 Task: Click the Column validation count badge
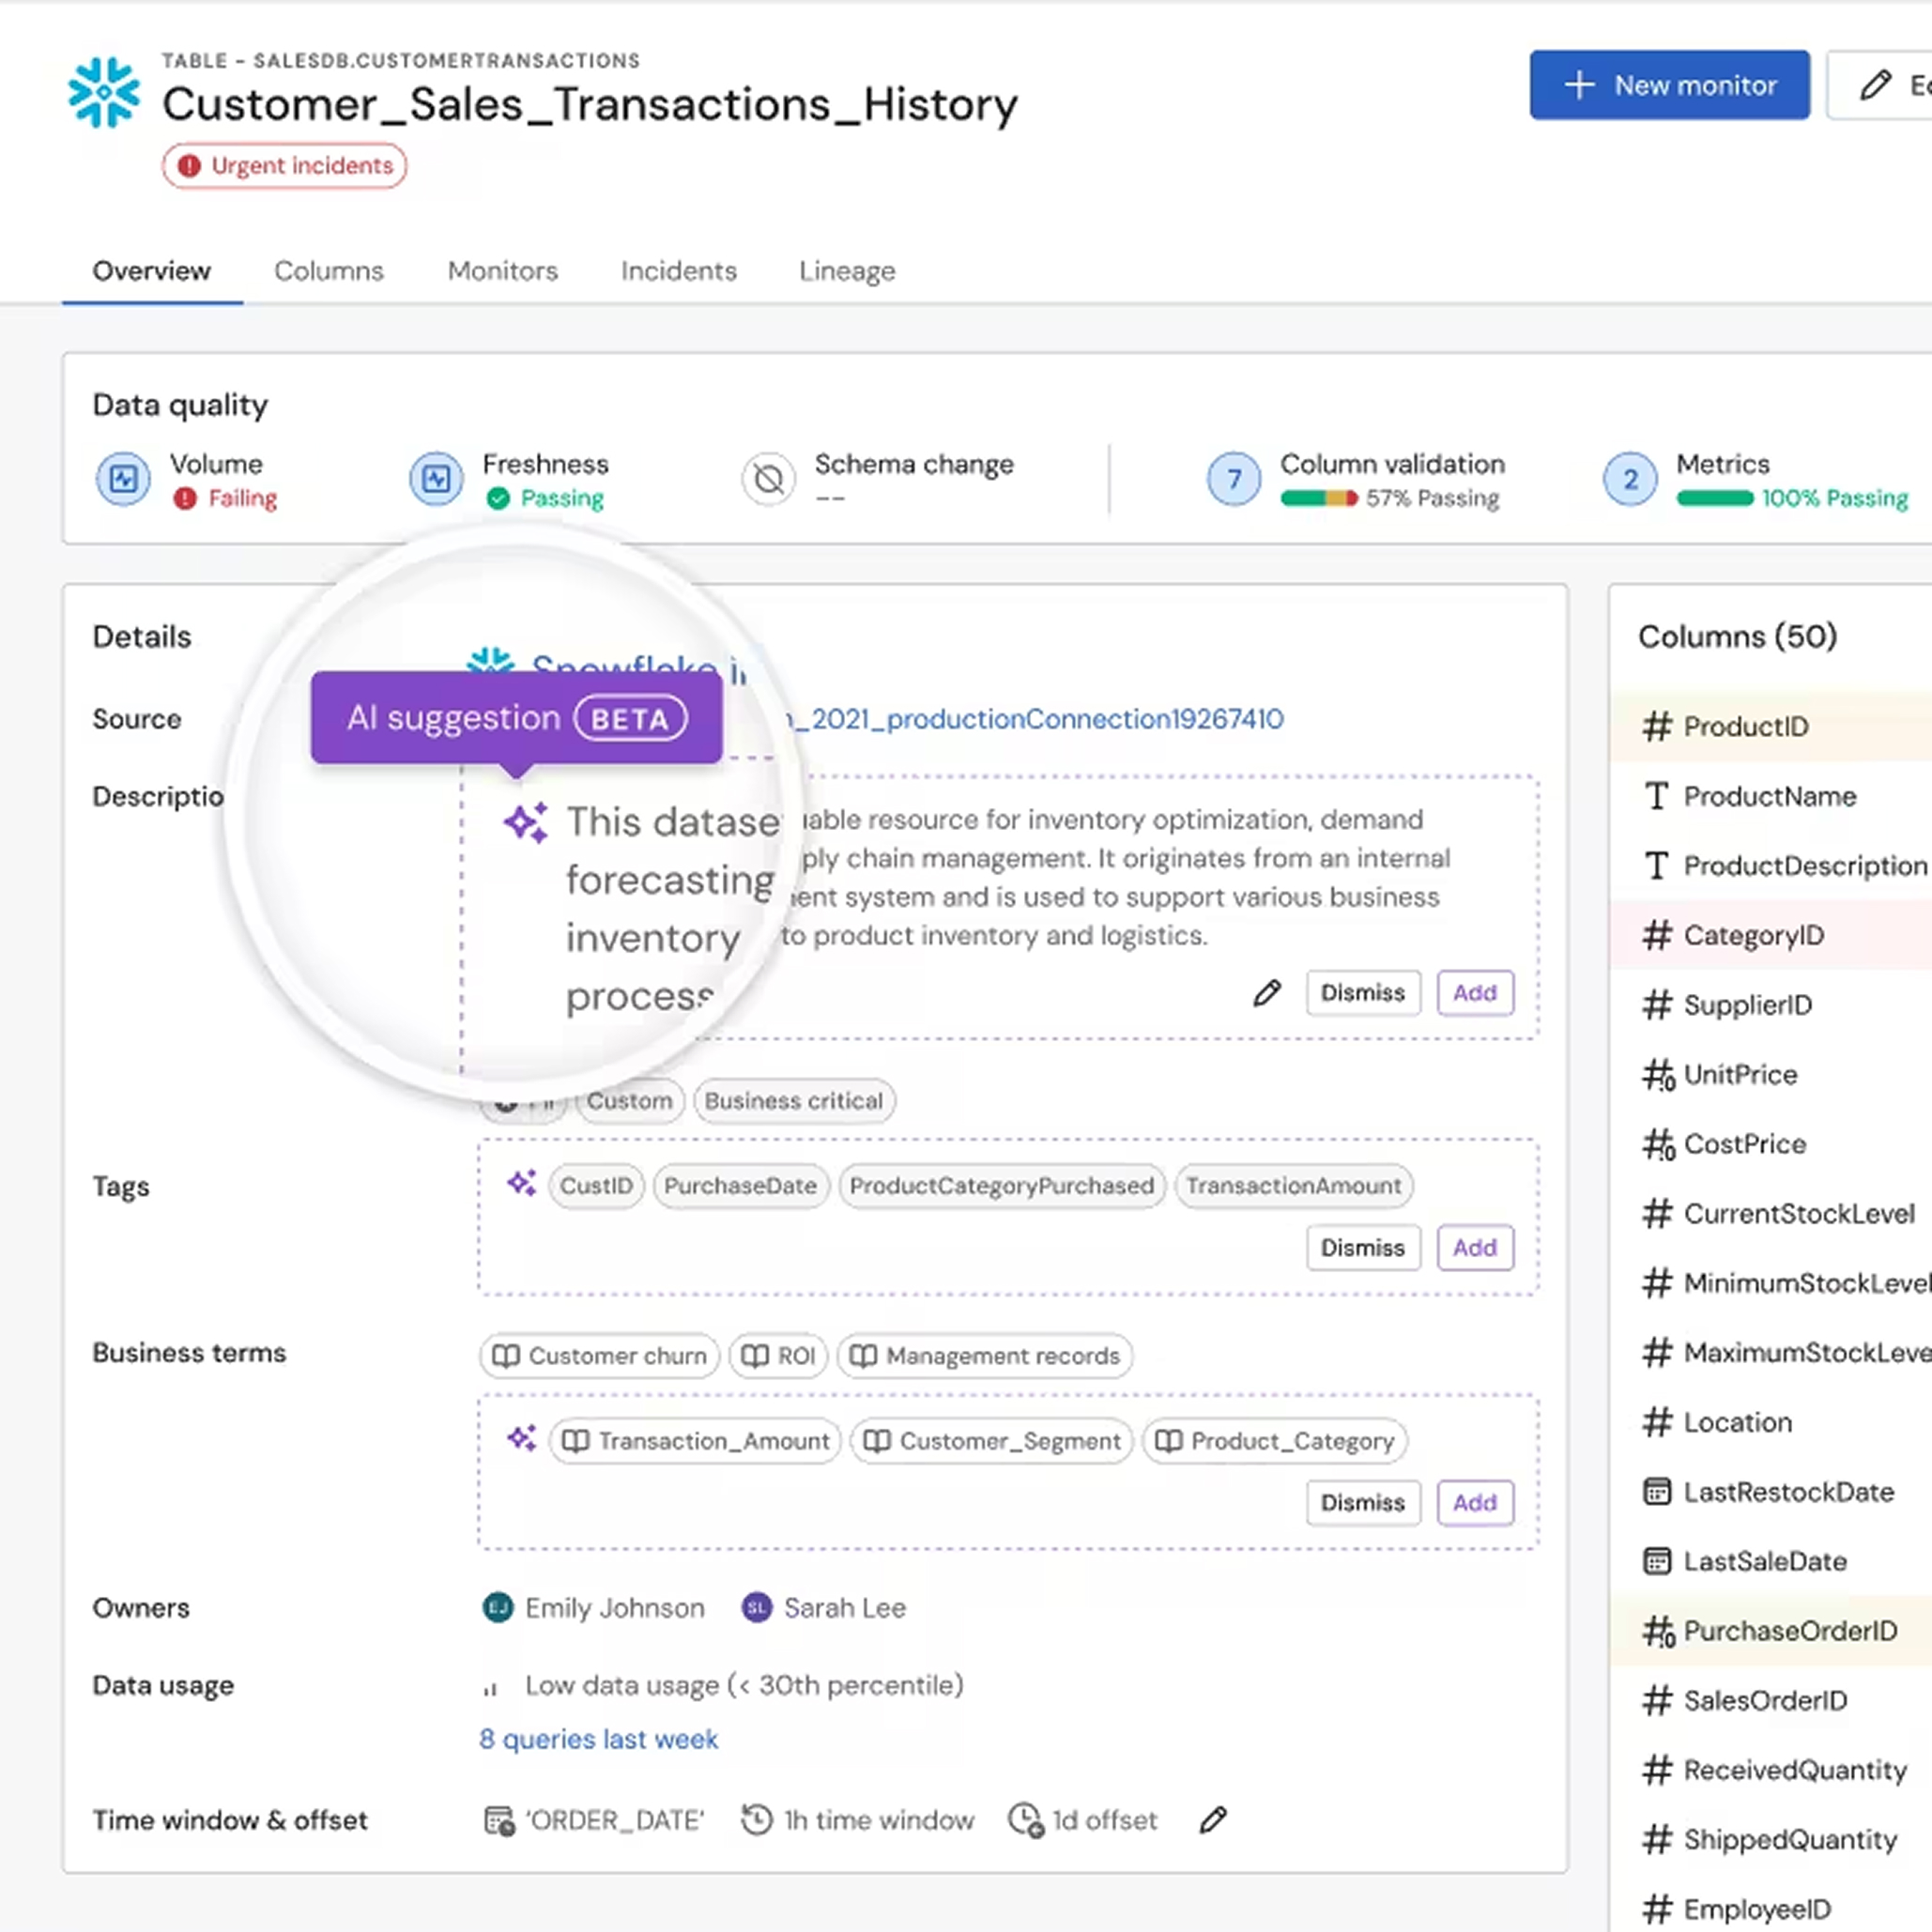(1233, 479)
